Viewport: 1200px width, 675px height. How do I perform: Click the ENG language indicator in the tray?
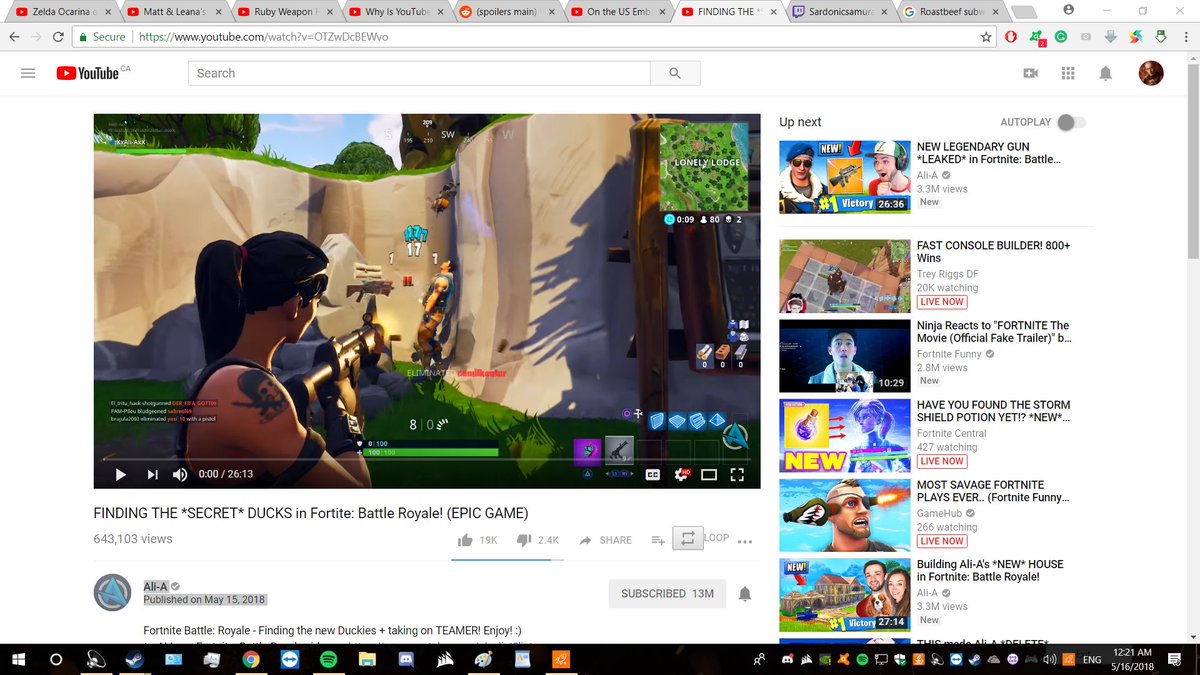click(x=1093, y=660)
